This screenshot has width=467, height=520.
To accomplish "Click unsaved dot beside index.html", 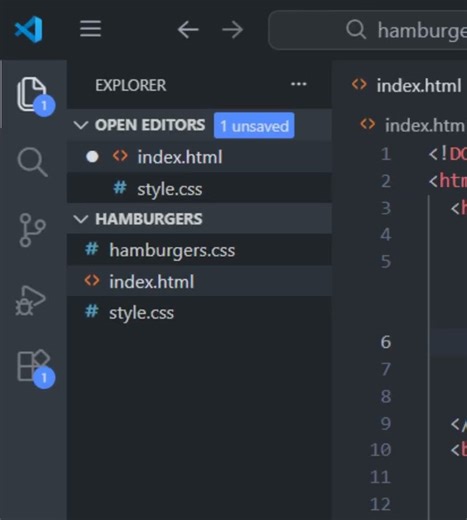I will (x=92, y=157).
